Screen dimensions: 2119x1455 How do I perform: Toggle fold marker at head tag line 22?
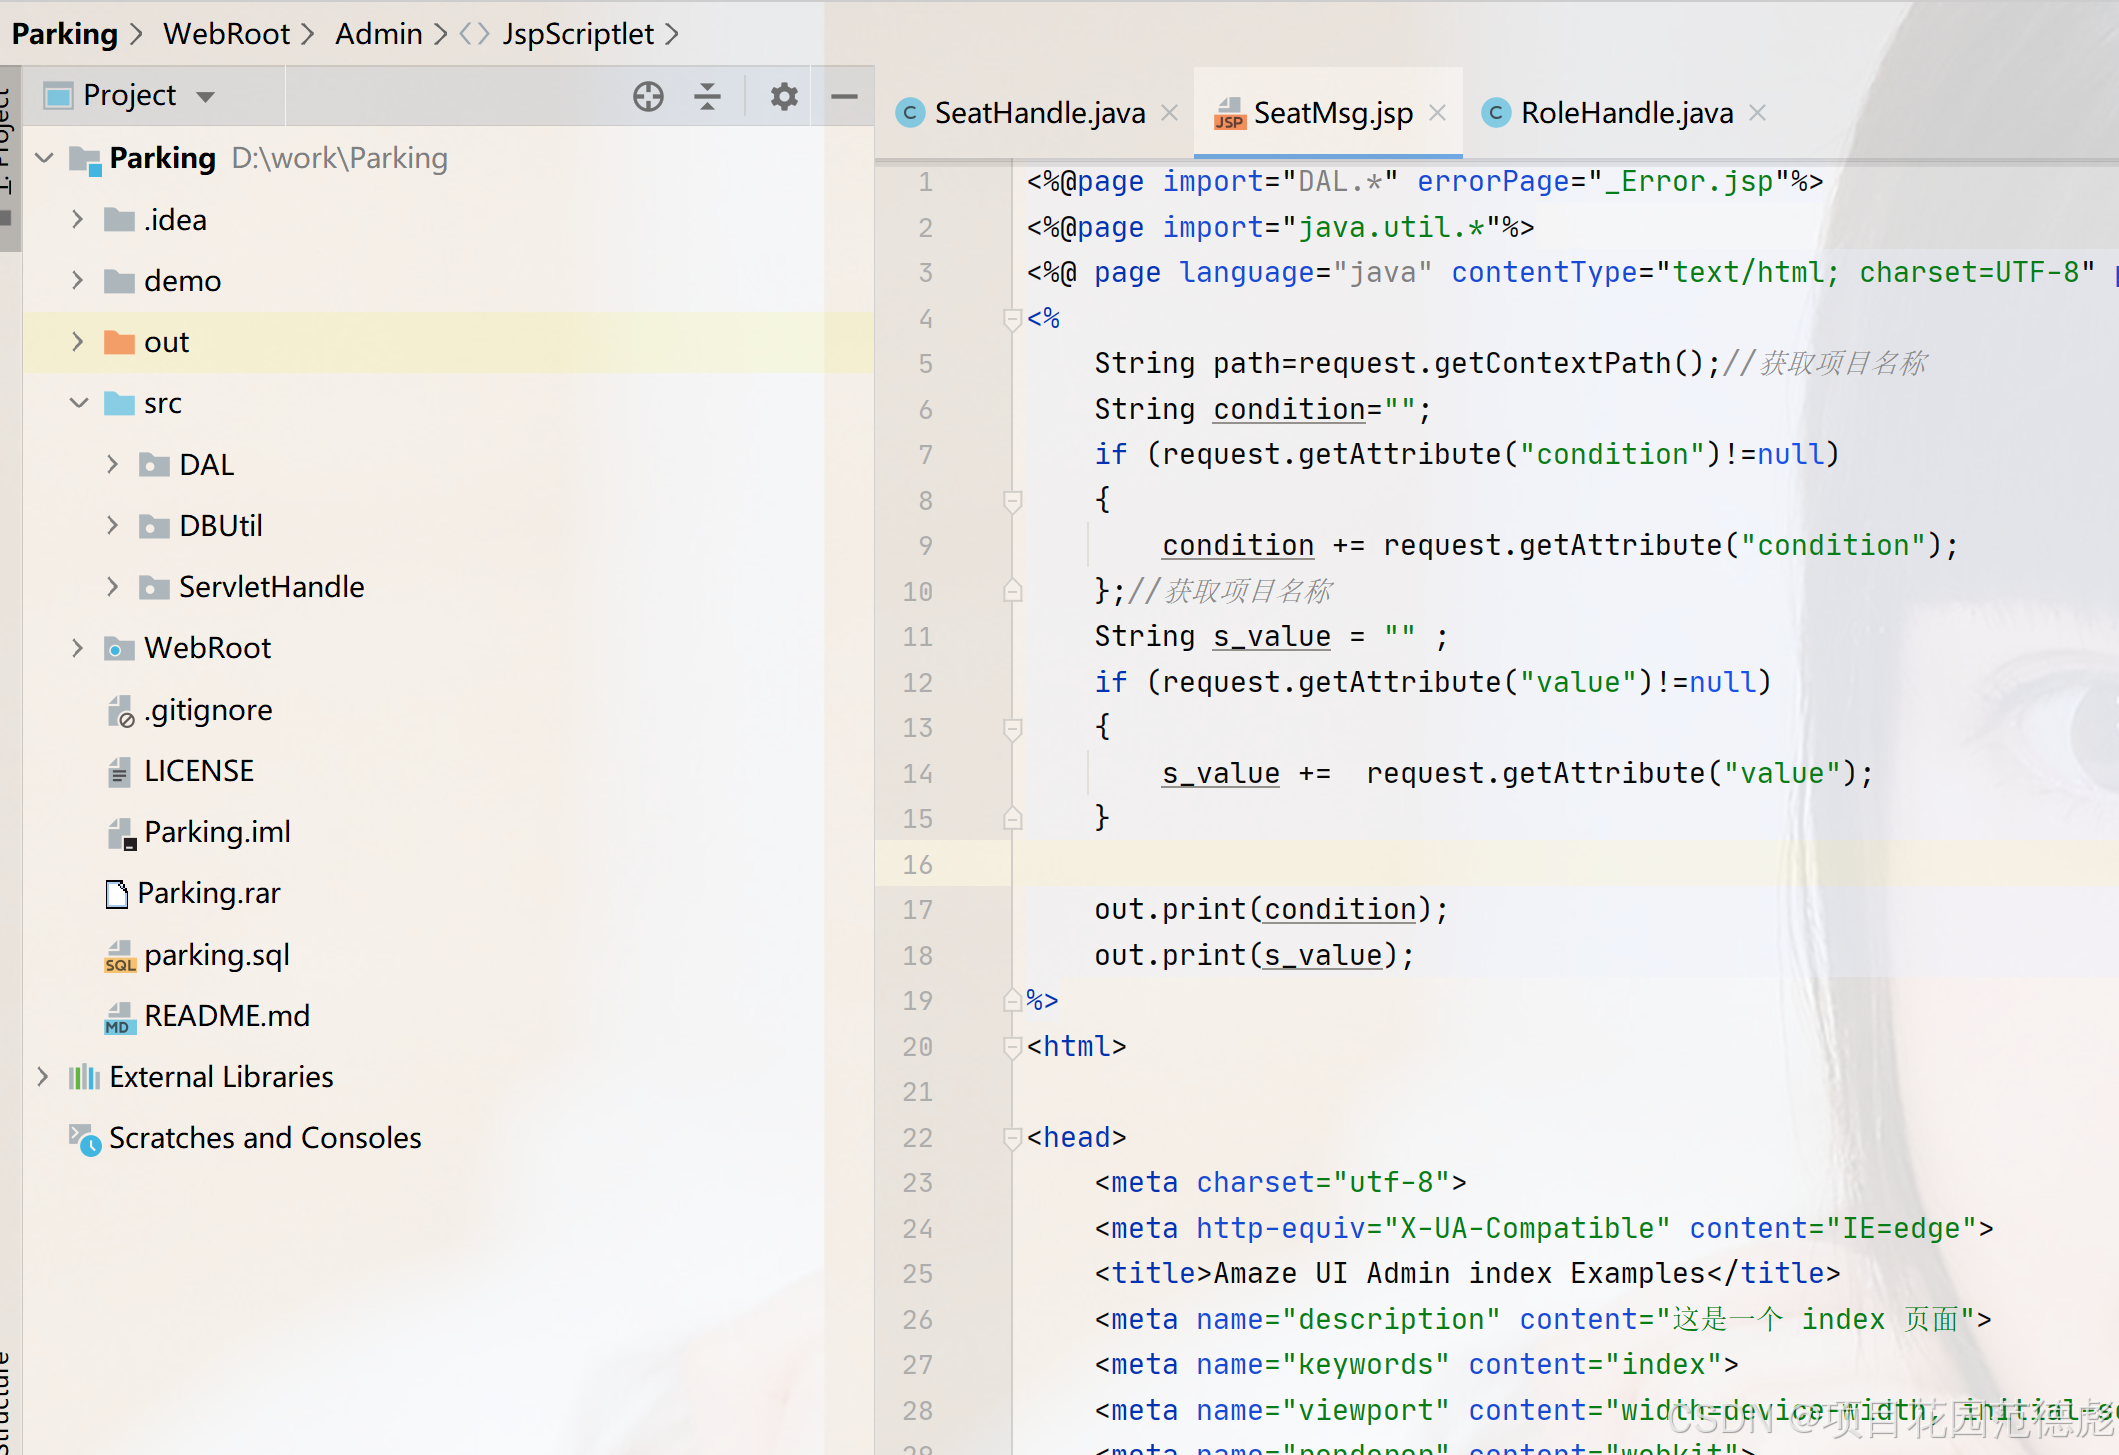click(x=1012, y=1137)
